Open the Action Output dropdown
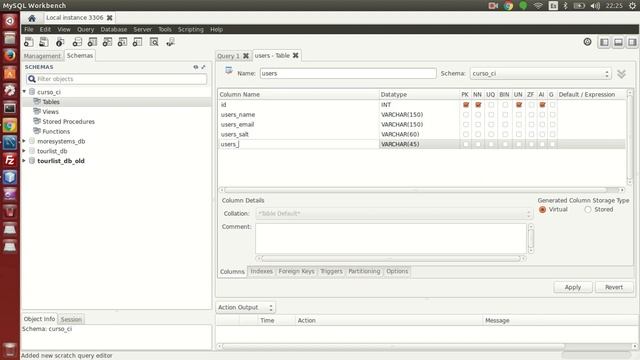640x360 pixels. pyautogui.click(x=245, y=307)
